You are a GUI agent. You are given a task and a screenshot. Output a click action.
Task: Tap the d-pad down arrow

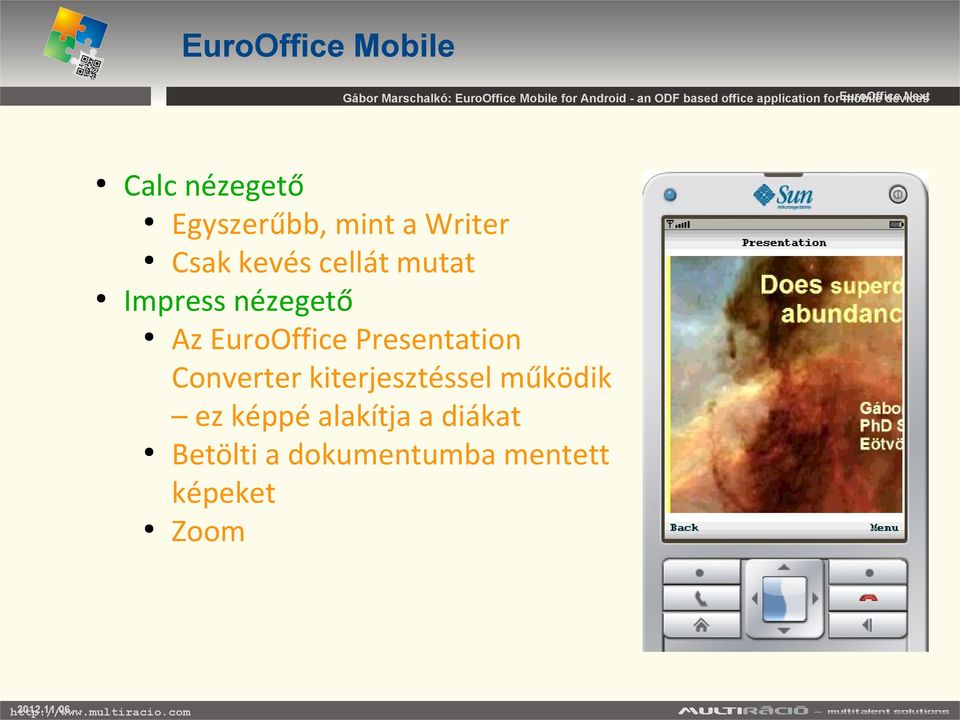tap(784, 630)
